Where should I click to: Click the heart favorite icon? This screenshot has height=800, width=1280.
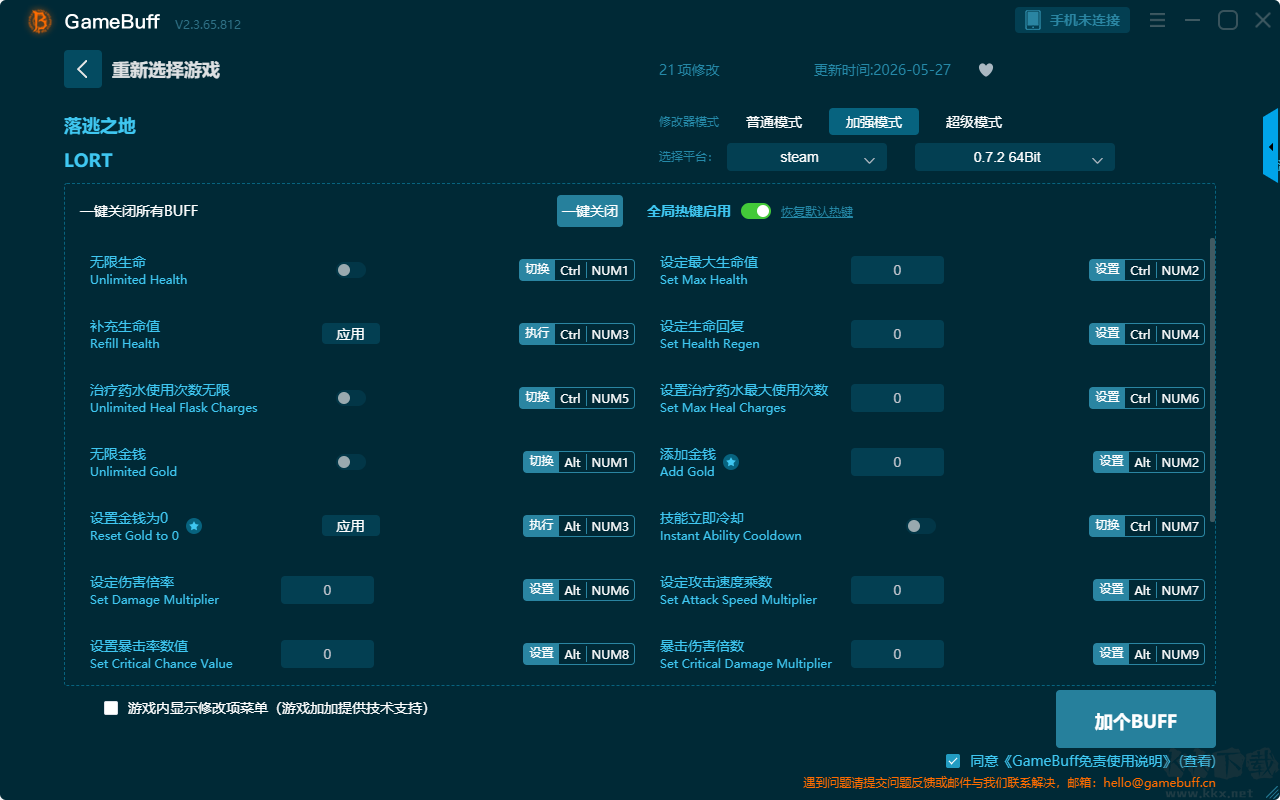(986, 70)
